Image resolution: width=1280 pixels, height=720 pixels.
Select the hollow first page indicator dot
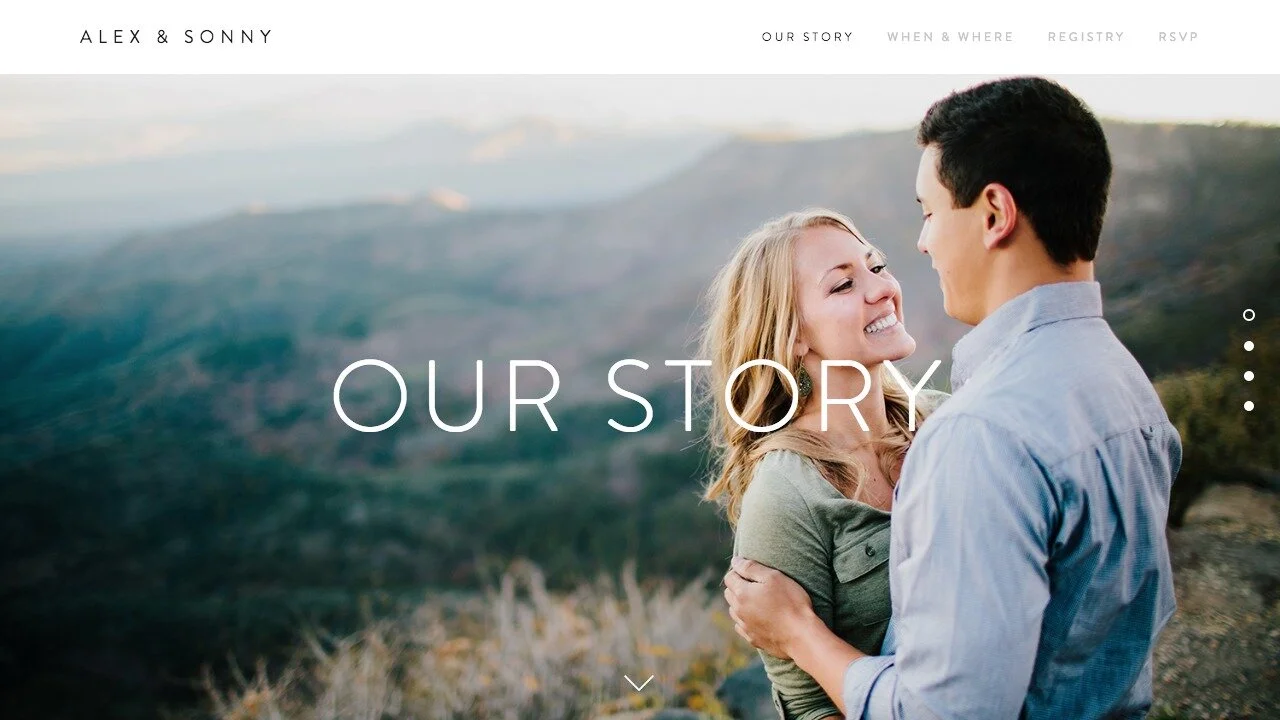click(x=1249, y=315)
